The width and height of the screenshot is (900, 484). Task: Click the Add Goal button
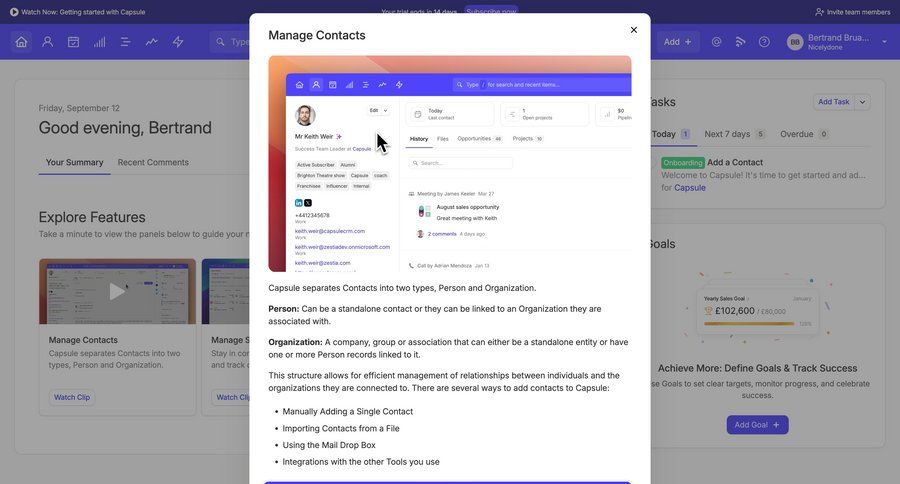pos(757,425)
